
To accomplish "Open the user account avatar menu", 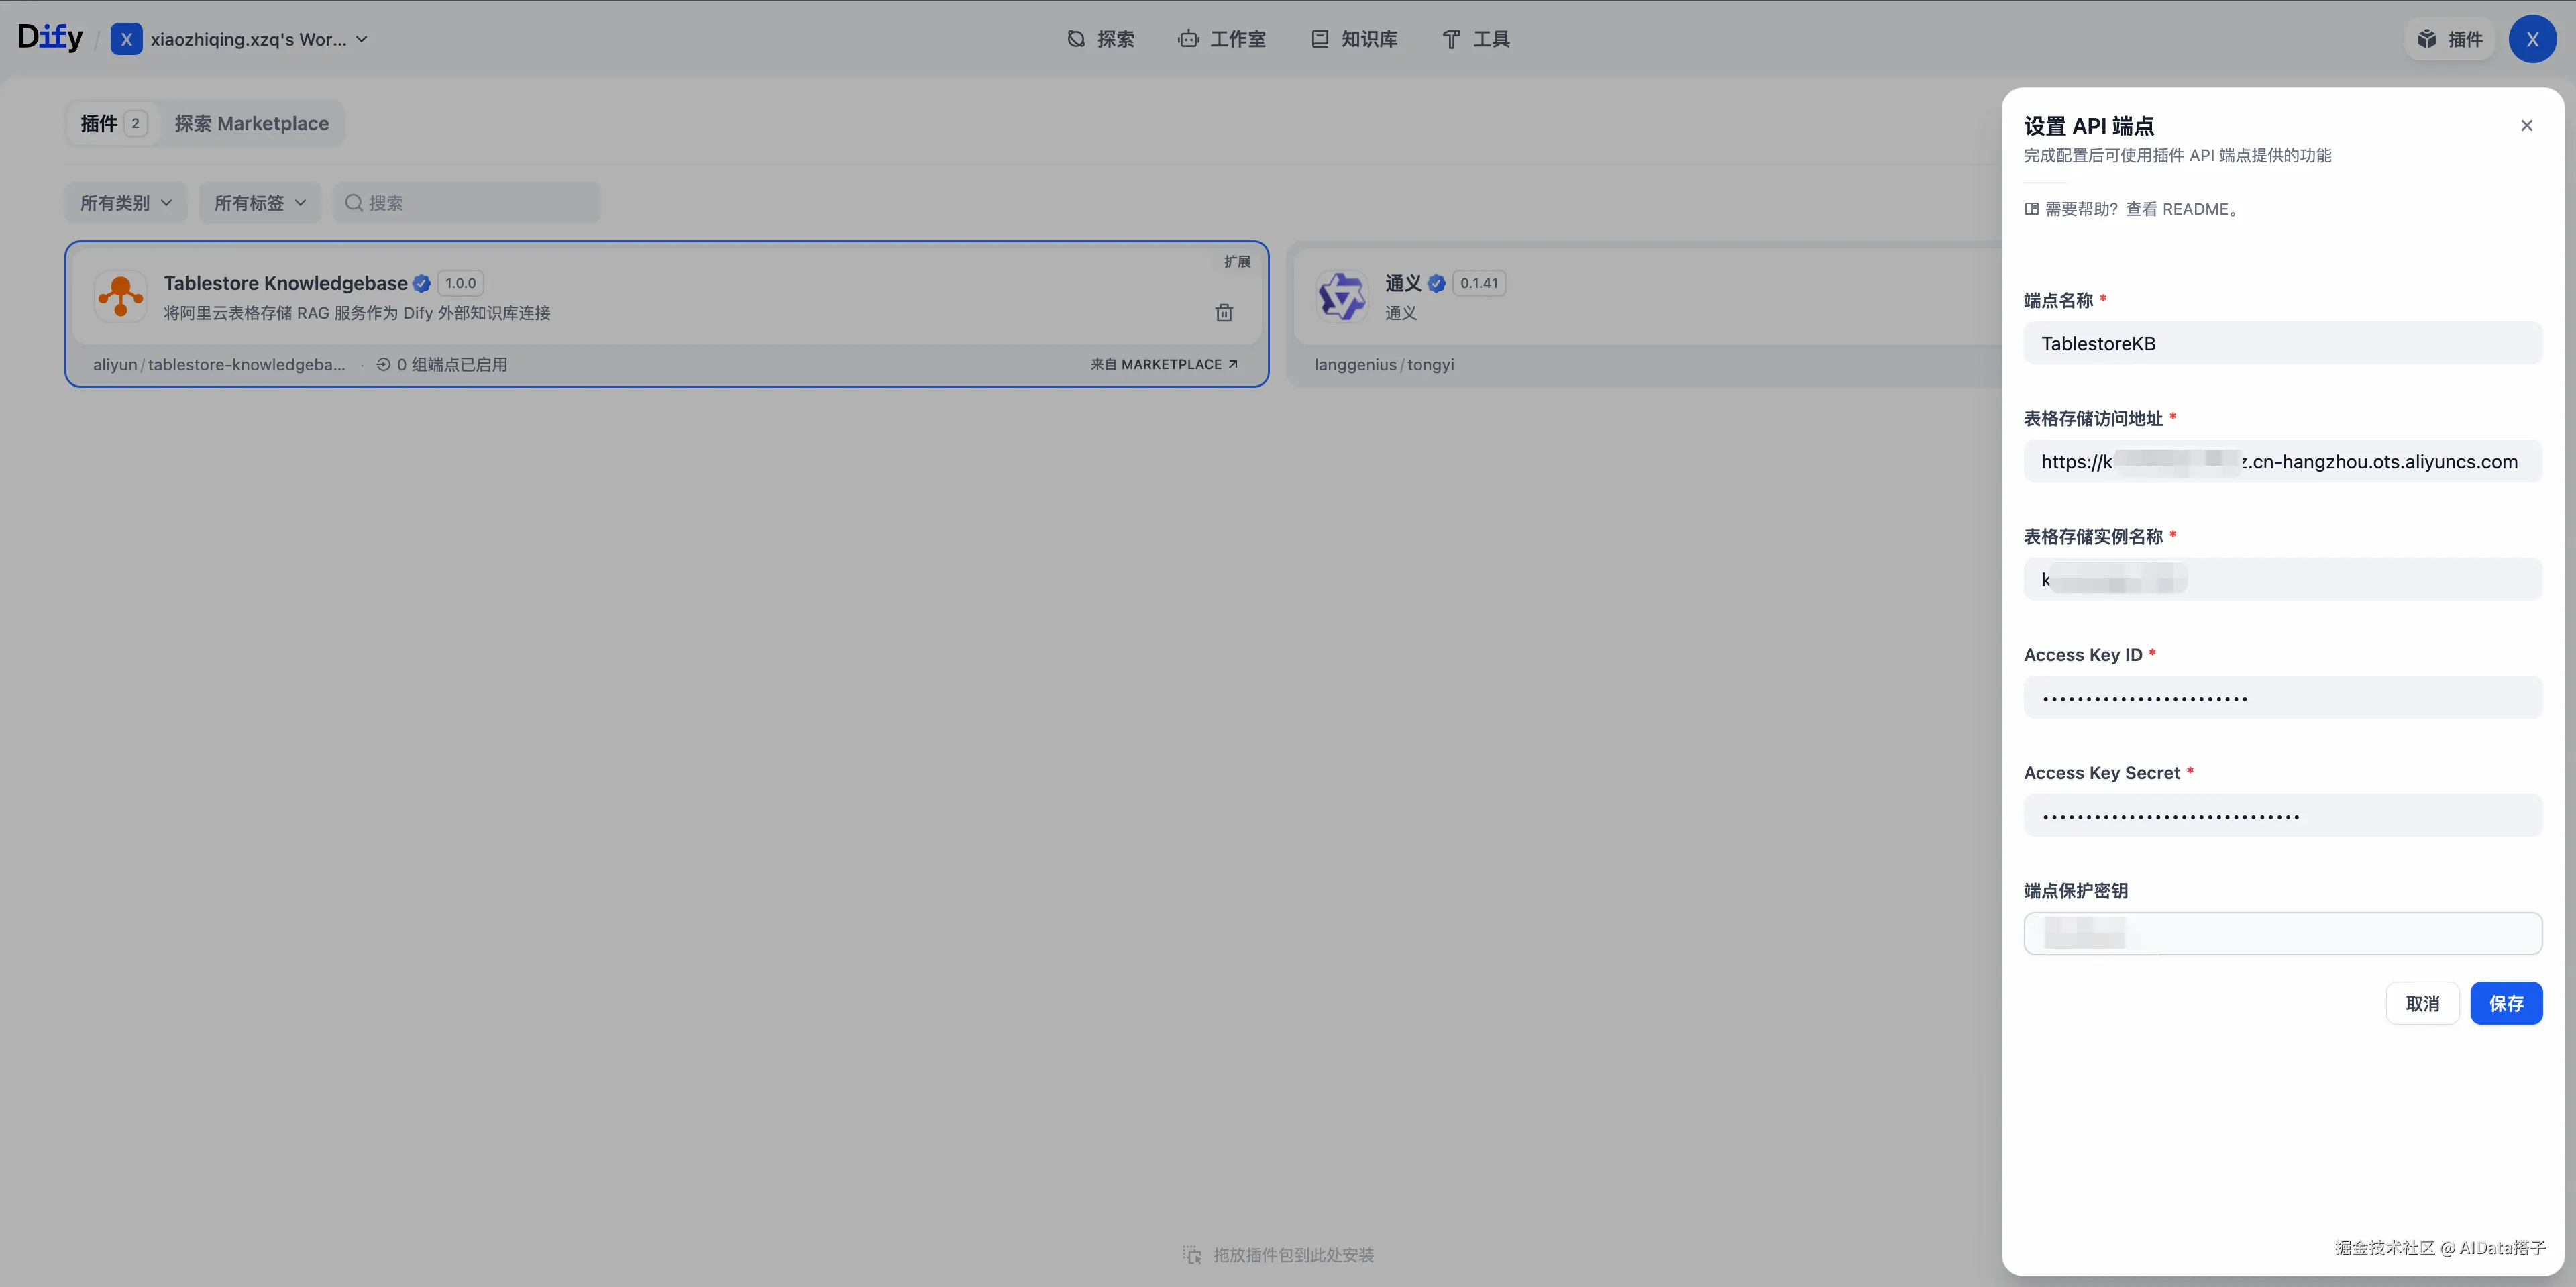I will [x=2532, y=39].
